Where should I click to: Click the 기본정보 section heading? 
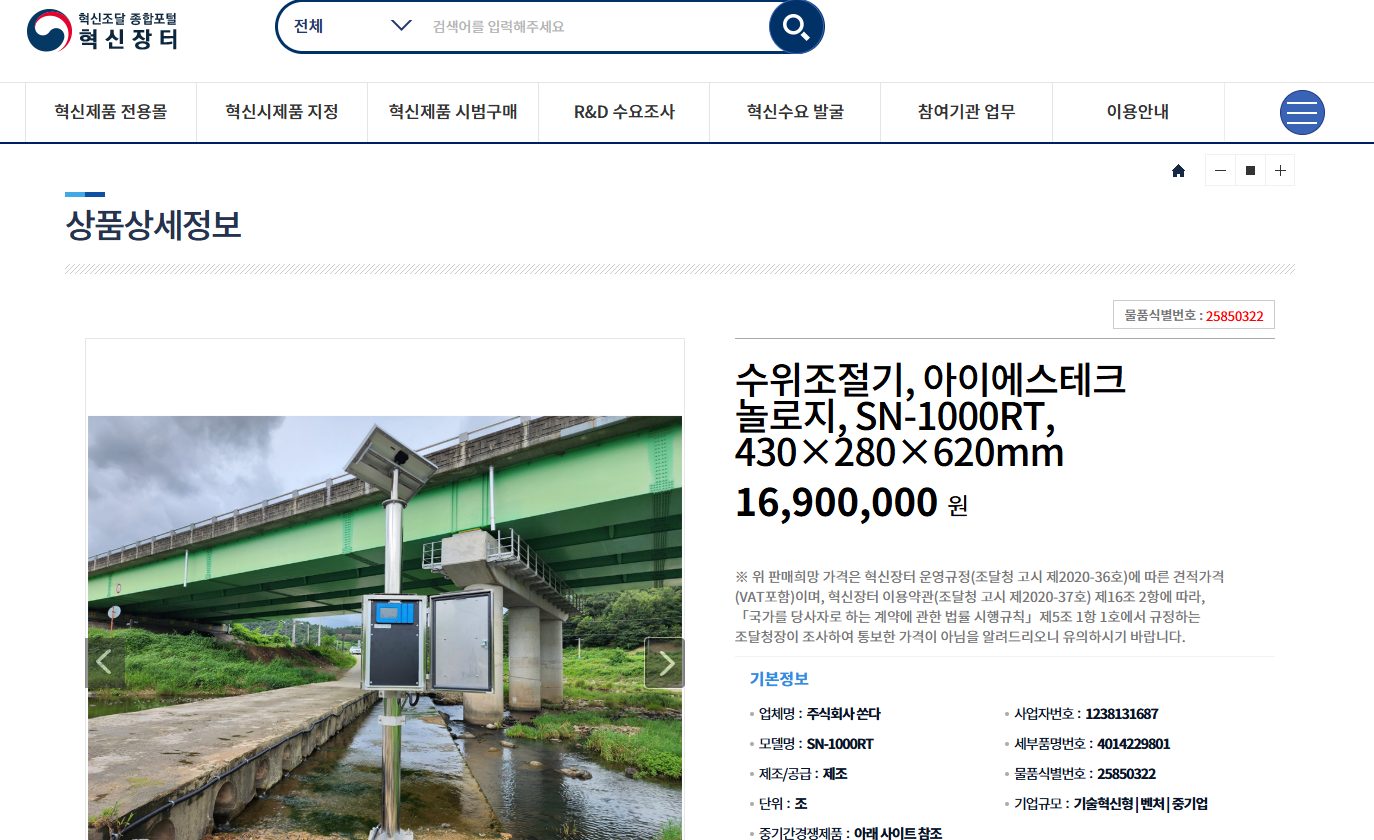point(779,679)
